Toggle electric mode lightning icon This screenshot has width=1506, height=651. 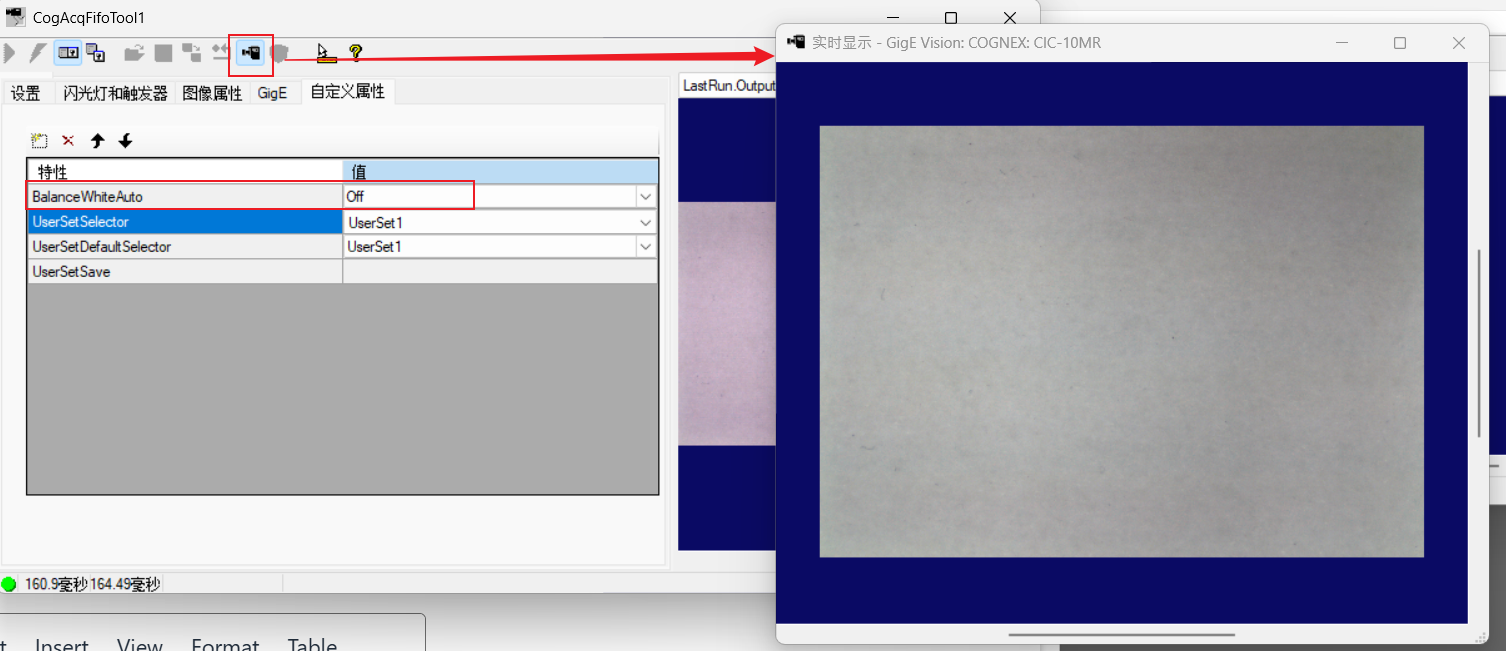pos(38,53)
